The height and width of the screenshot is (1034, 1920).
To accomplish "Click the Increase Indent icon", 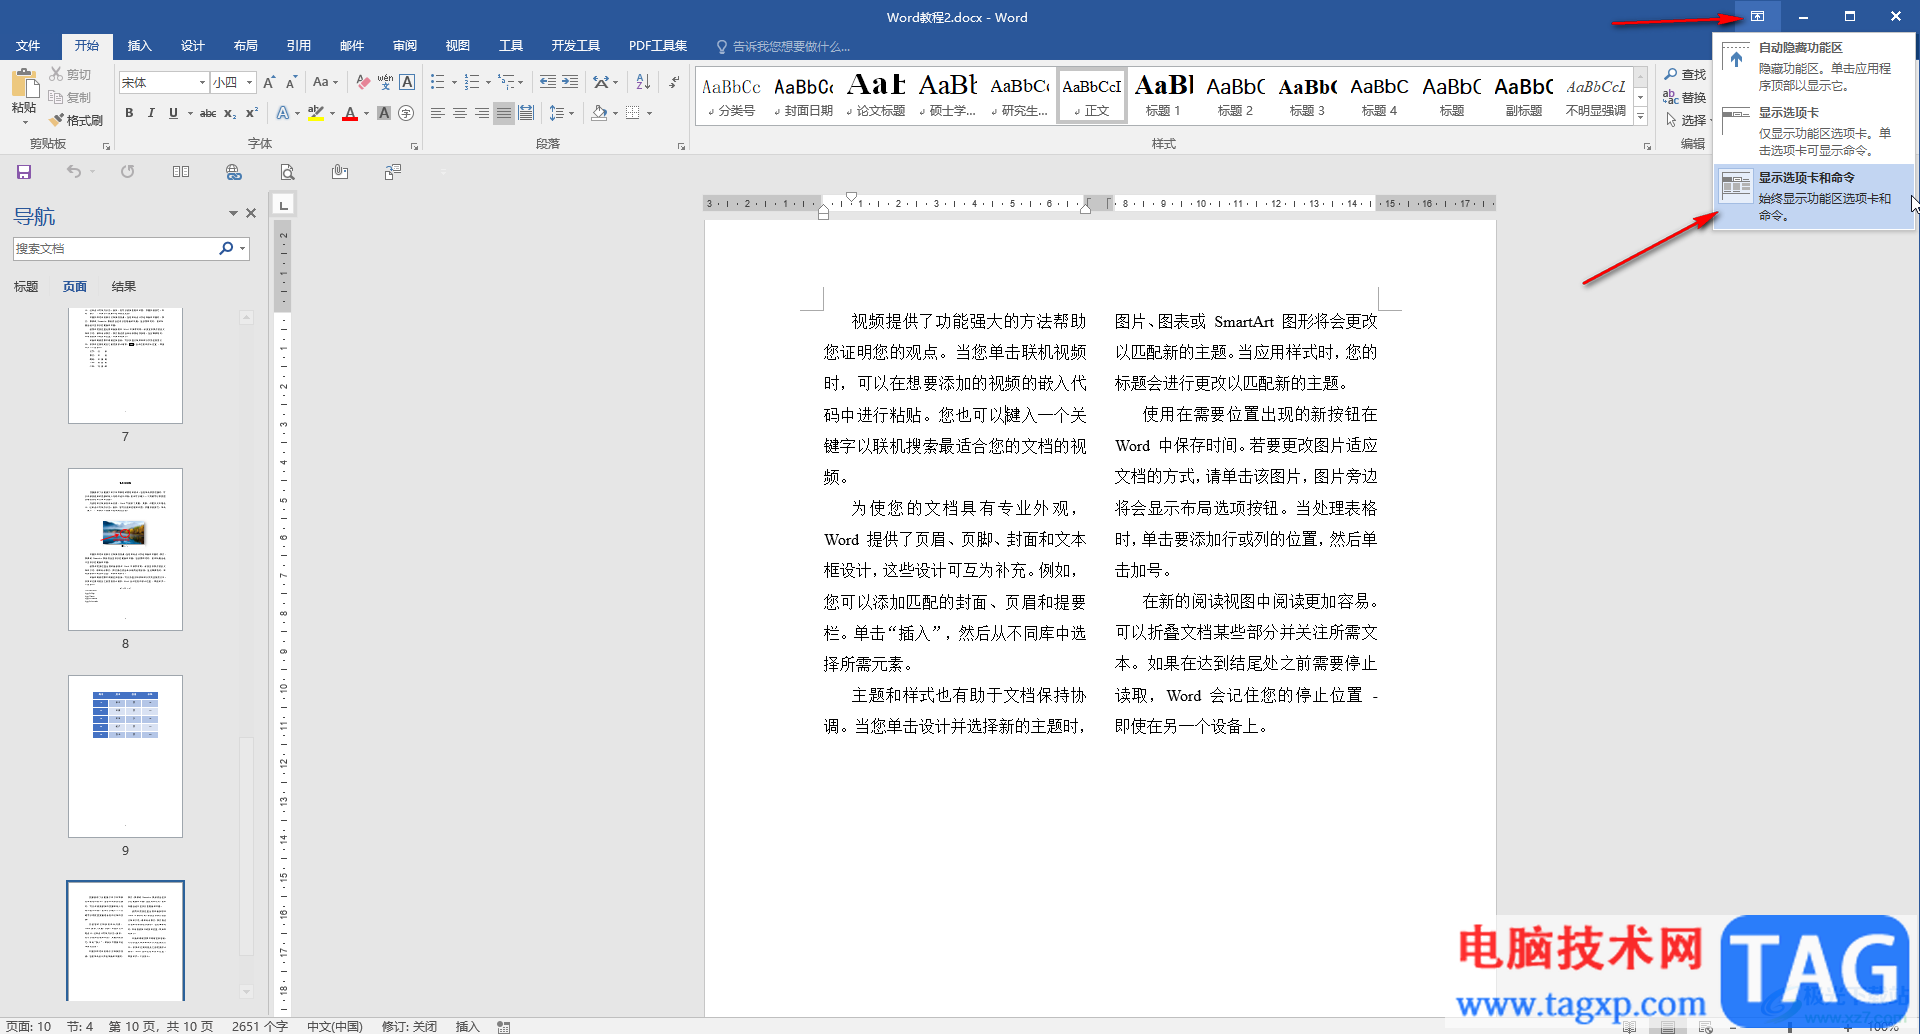I will point(570,82).
